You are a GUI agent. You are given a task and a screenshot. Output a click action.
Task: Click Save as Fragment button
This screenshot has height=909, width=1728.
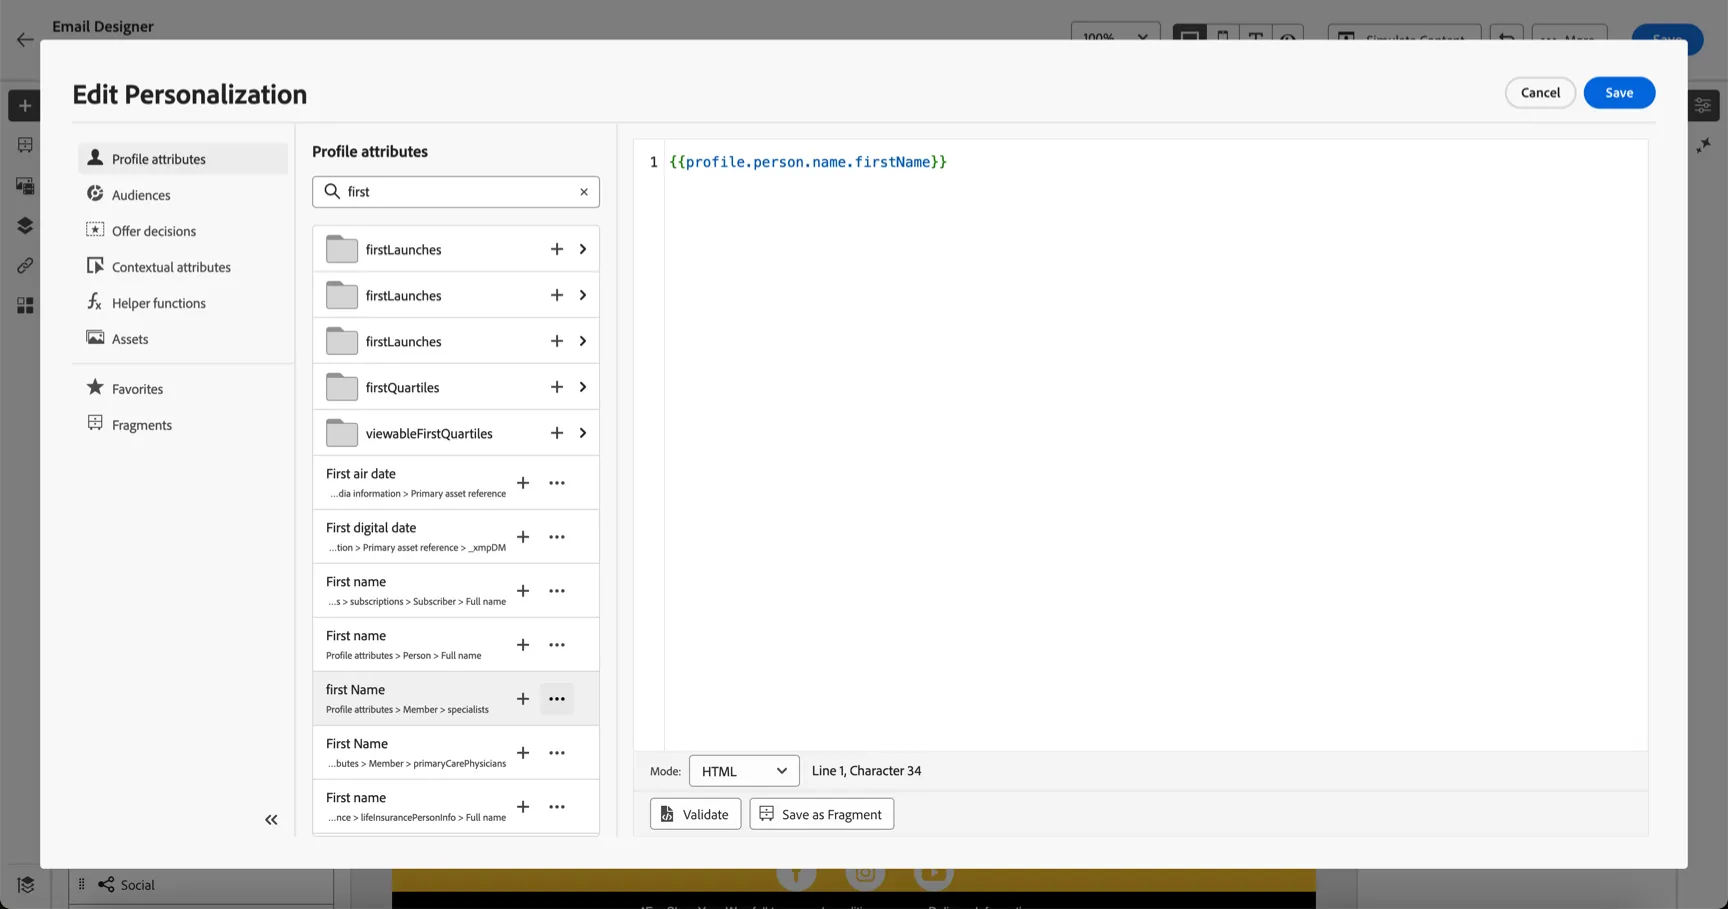(821, 814)
